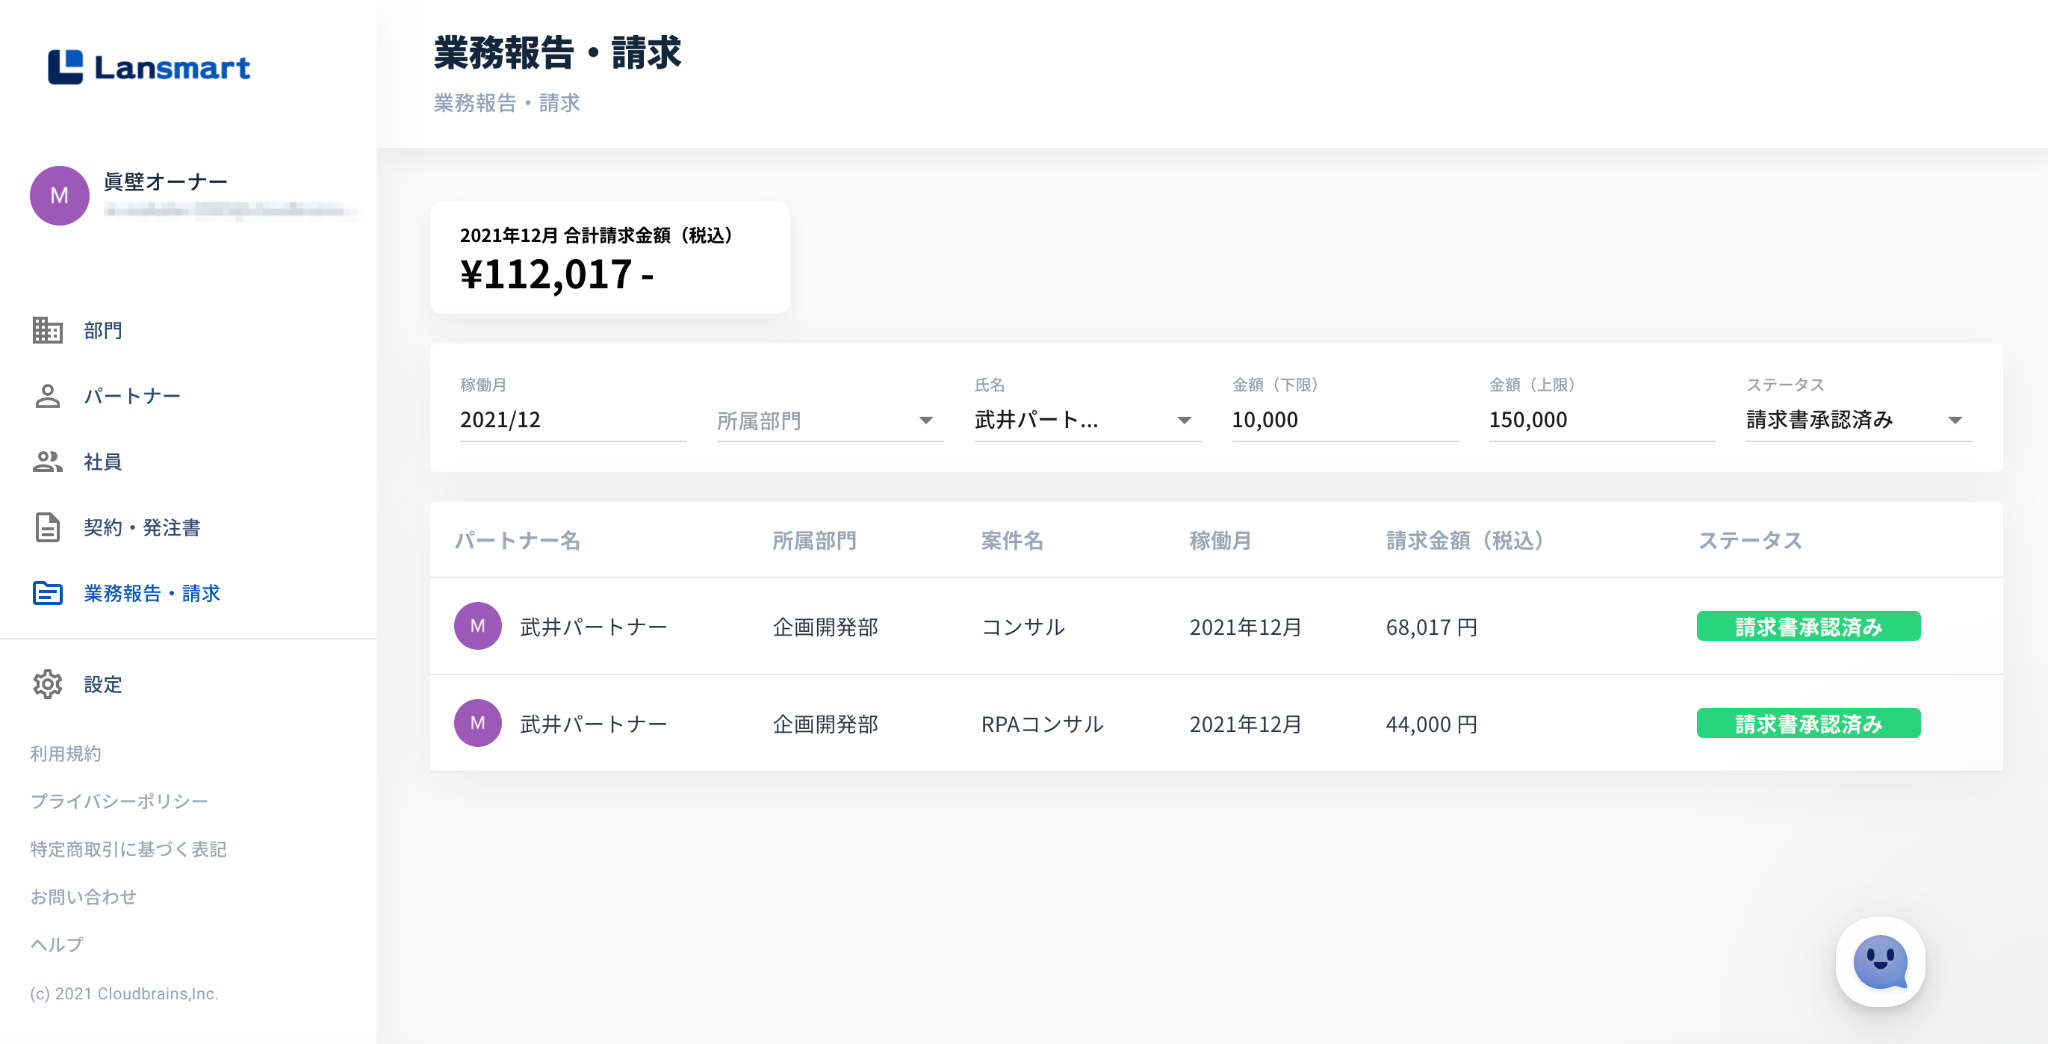This screenshot has width=2048, height=1044.
Task: Open the ヘルプ link
Action: [x=57, y=944]
